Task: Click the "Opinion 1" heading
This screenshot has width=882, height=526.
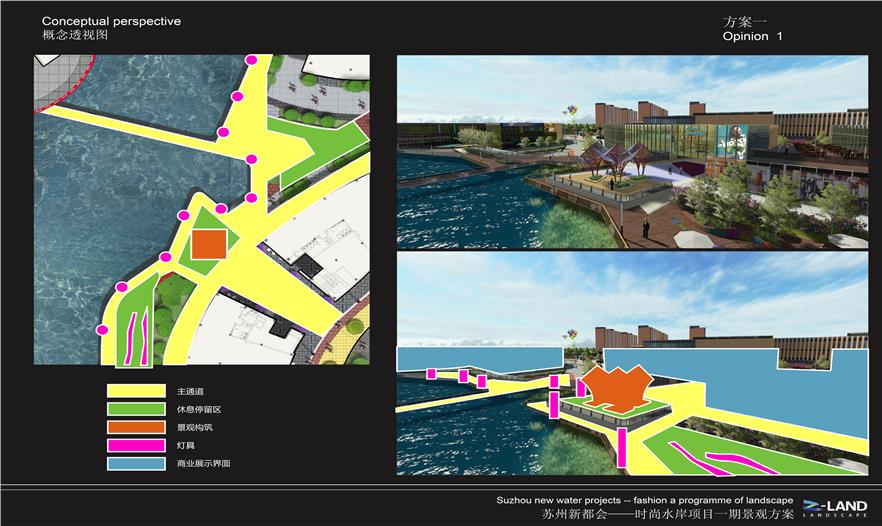Action: tap(752, 36)
